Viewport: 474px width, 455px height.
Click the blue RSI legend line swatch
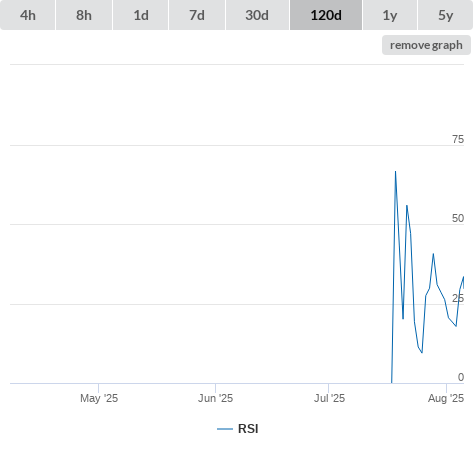(225, 429)
